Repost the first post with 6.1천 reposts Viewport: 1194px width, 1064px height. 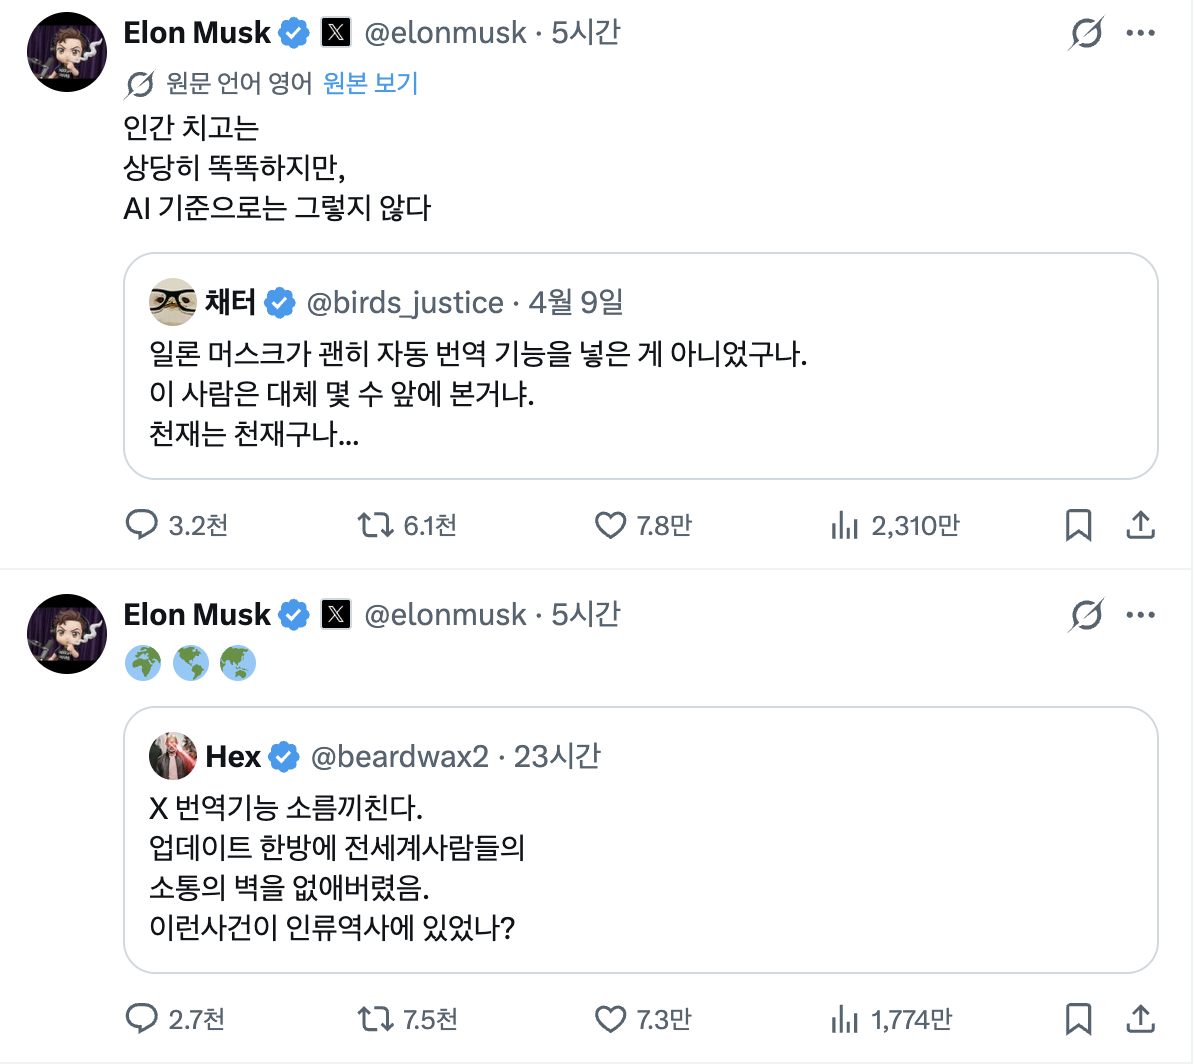click(376, 525)
